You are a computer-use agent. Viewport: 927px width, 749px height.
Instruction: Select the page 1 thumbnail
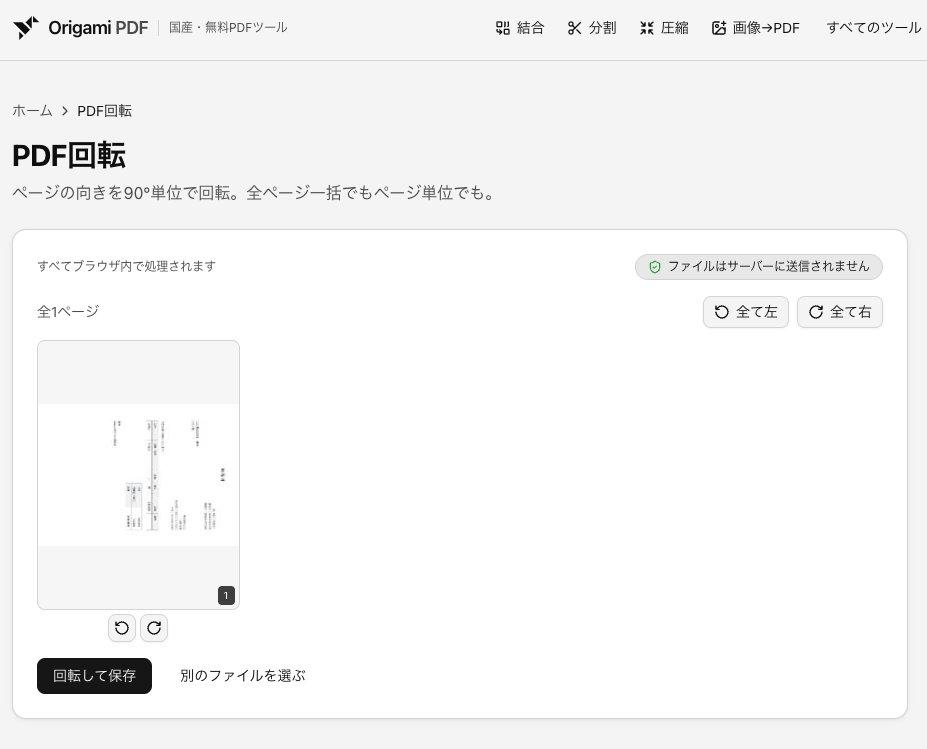(138, 475)
